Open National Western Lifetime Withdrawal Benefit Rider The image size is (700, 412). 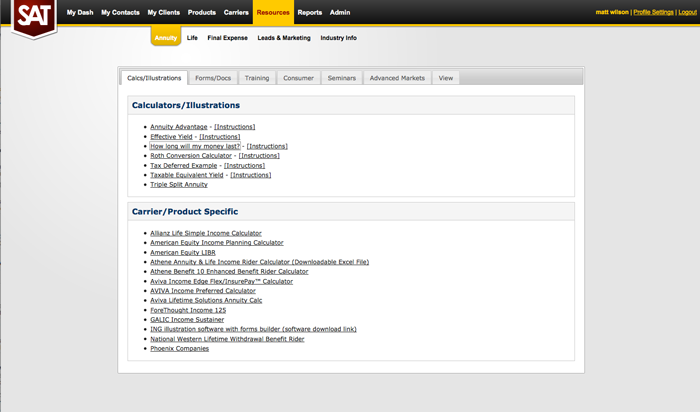tap(227, 339)
